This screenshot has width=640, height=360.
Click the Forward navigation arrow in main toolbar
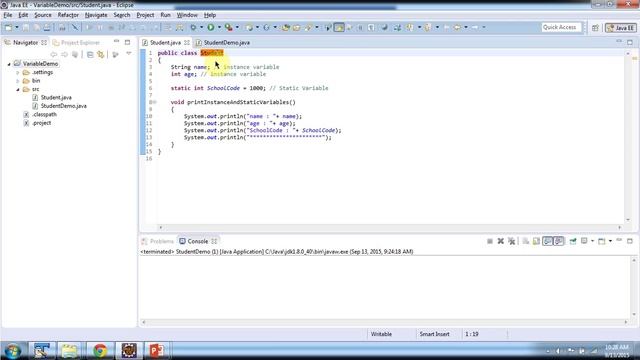(x=475, y=27)
